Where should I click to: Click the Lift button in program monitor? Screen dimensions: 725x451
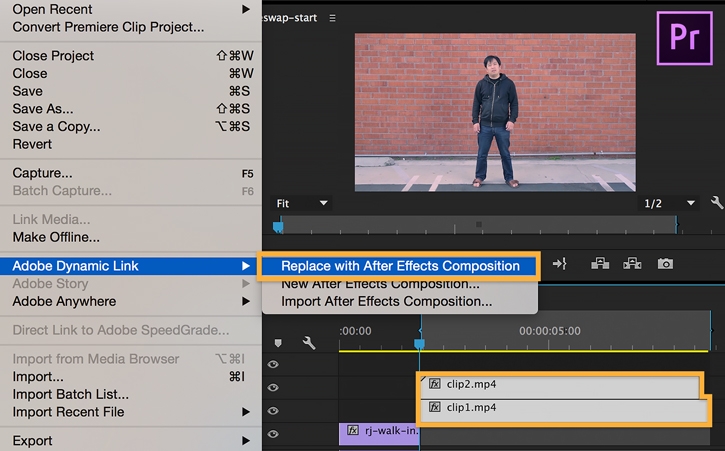tap(600, 264)
